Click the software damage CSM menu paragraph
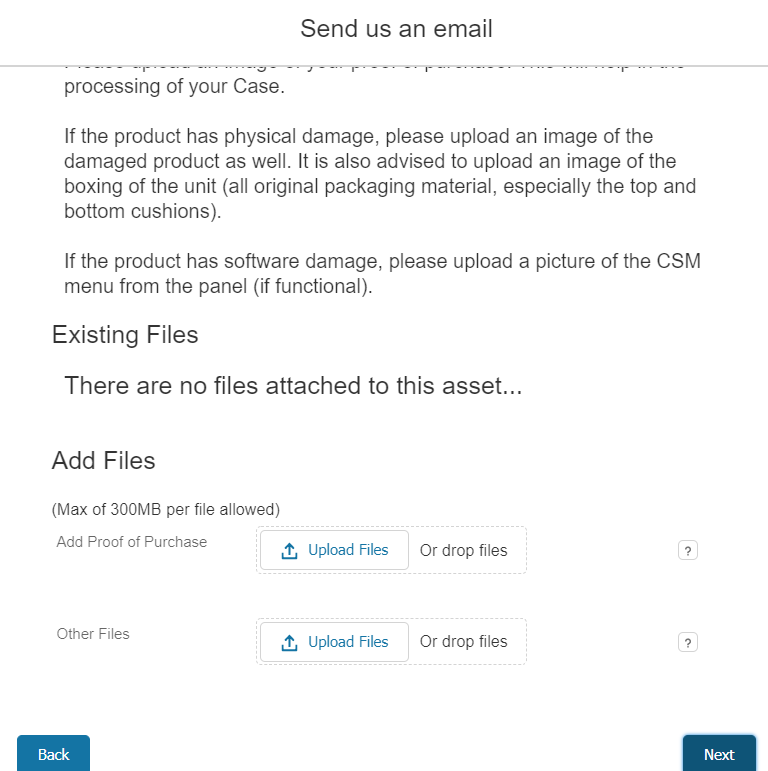 tap(382, 275)
